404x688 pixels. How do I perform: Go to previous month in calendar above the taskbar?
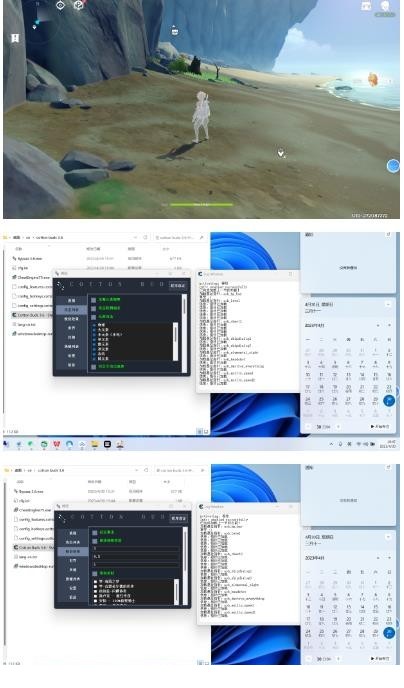(x=378, y=326)
